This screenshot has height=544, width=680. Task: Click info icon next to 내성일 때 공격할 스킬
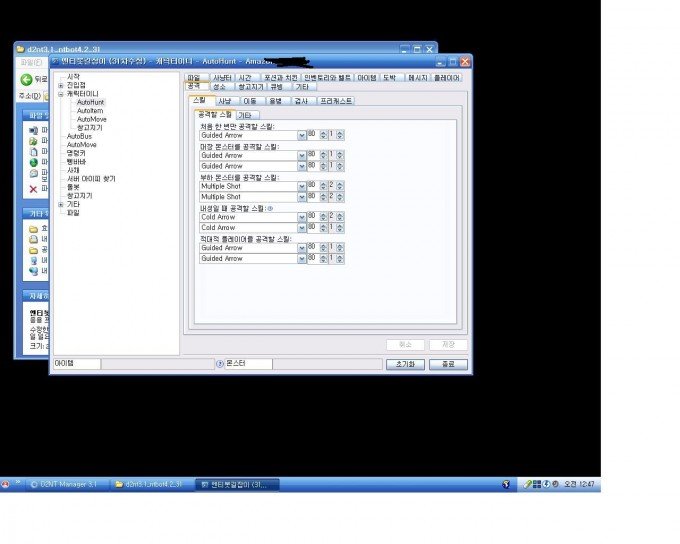point(270,208)
